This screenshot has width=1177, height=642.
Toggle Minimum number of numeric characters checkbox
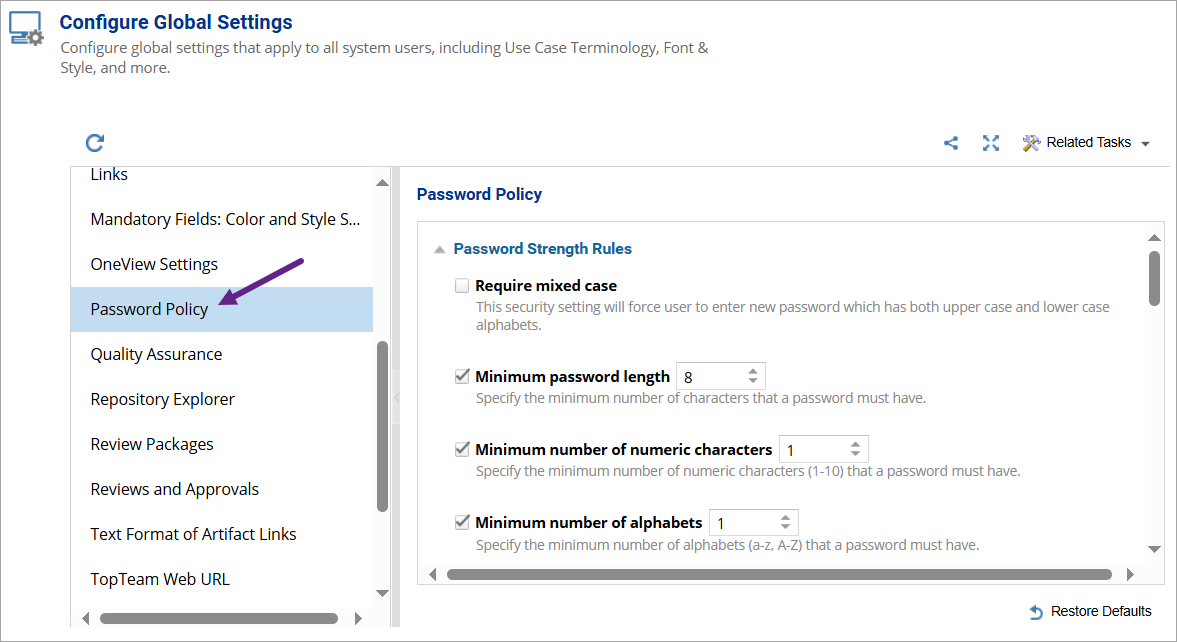(x=462, y=450)
